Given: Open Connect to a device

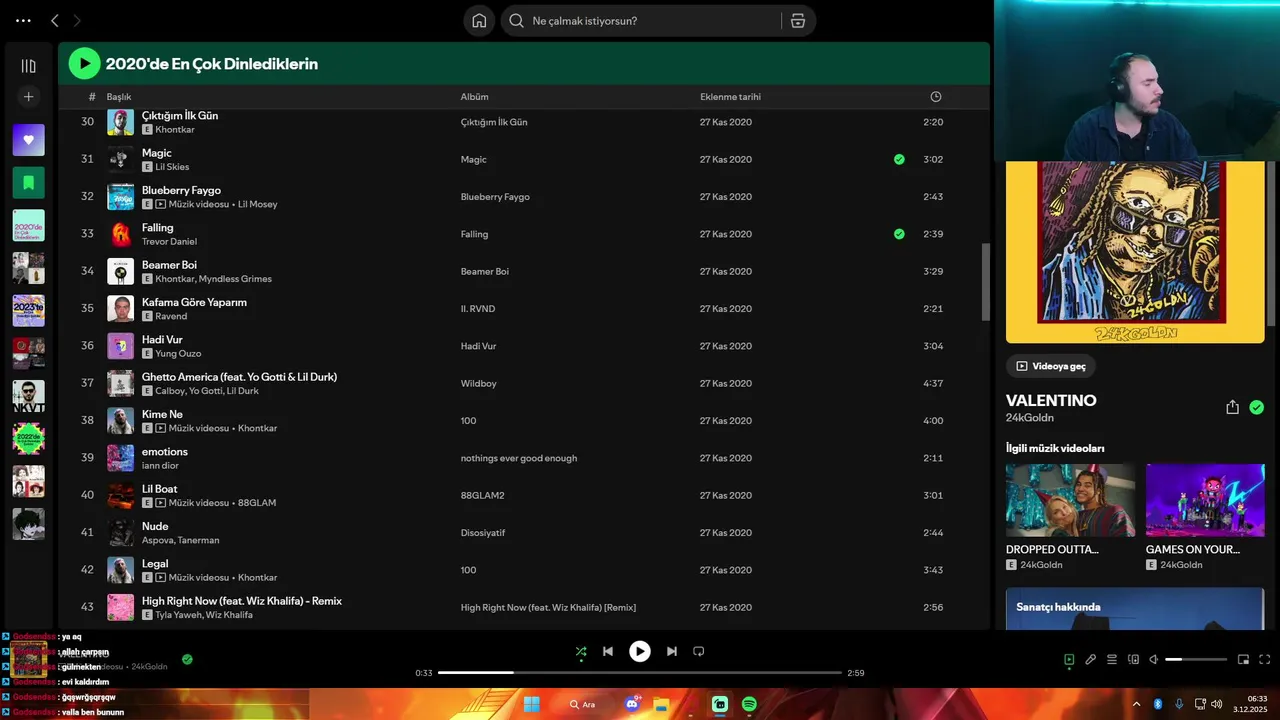Looking at the screenshot, I should 1133,660.
